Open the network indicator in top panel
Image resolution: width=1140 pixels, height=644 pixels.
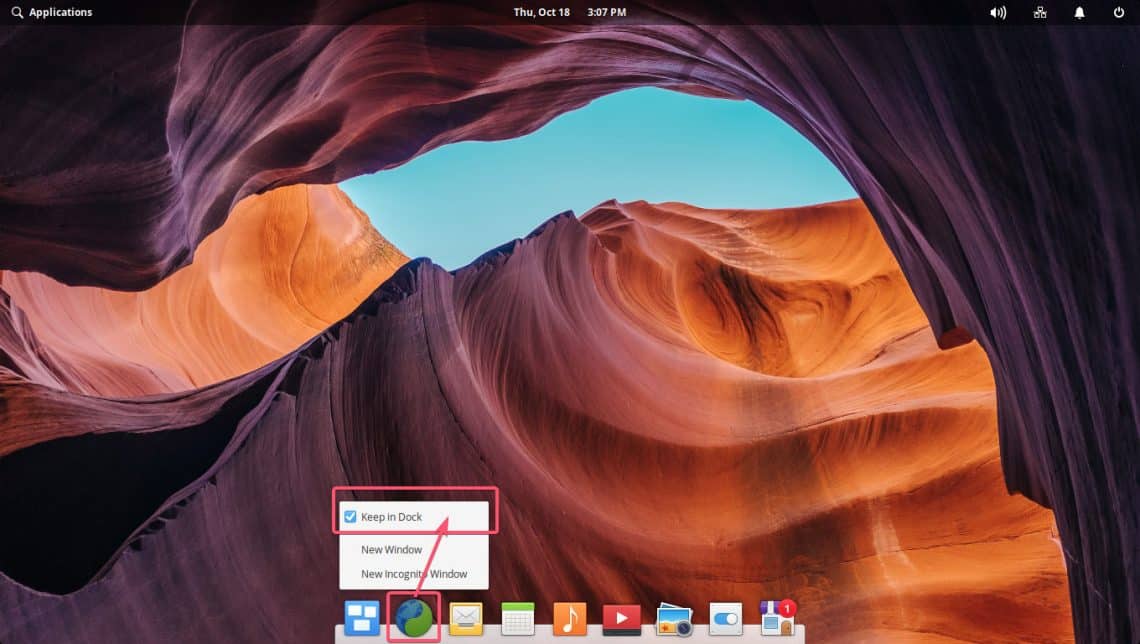(1040, 12)
